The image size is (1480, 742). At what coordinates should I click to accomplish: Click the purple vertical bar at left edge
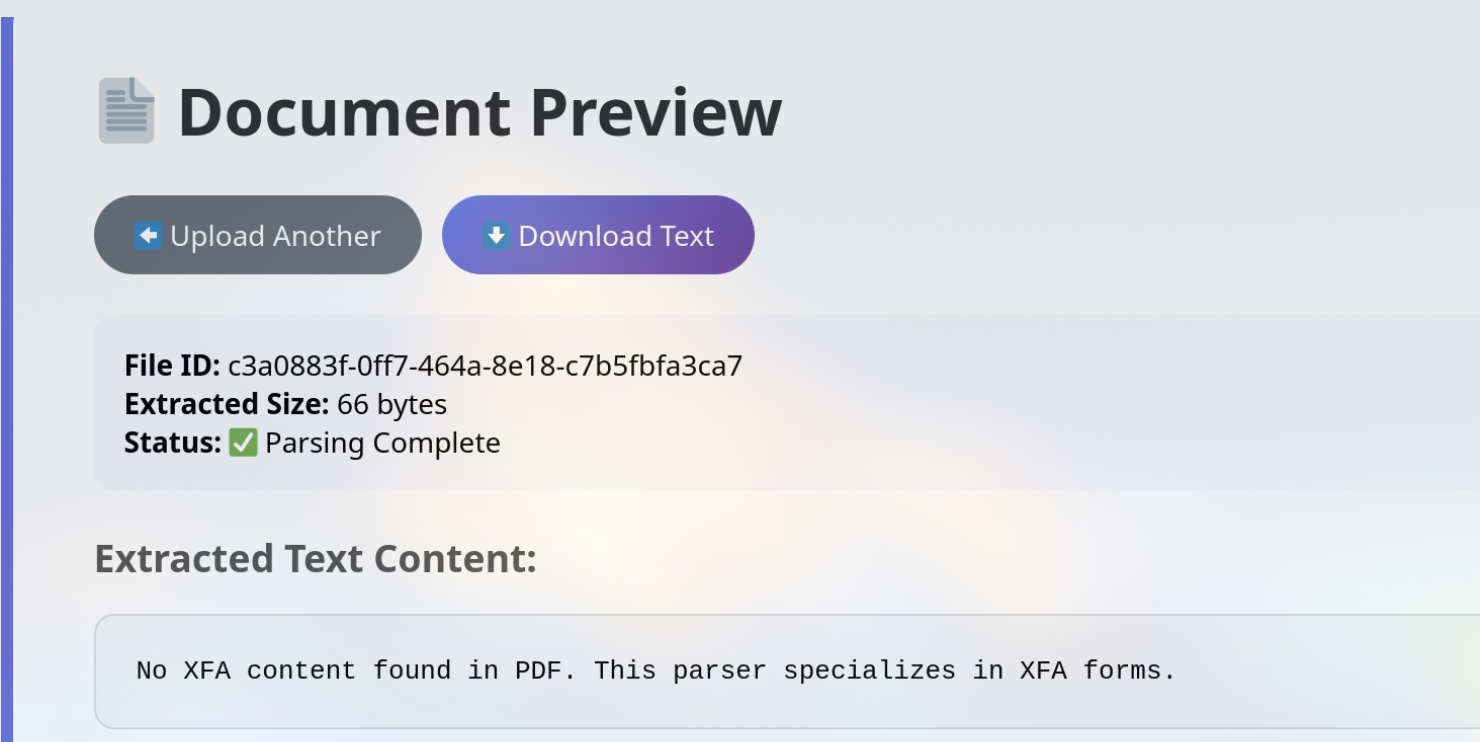[x=7, y=379]
